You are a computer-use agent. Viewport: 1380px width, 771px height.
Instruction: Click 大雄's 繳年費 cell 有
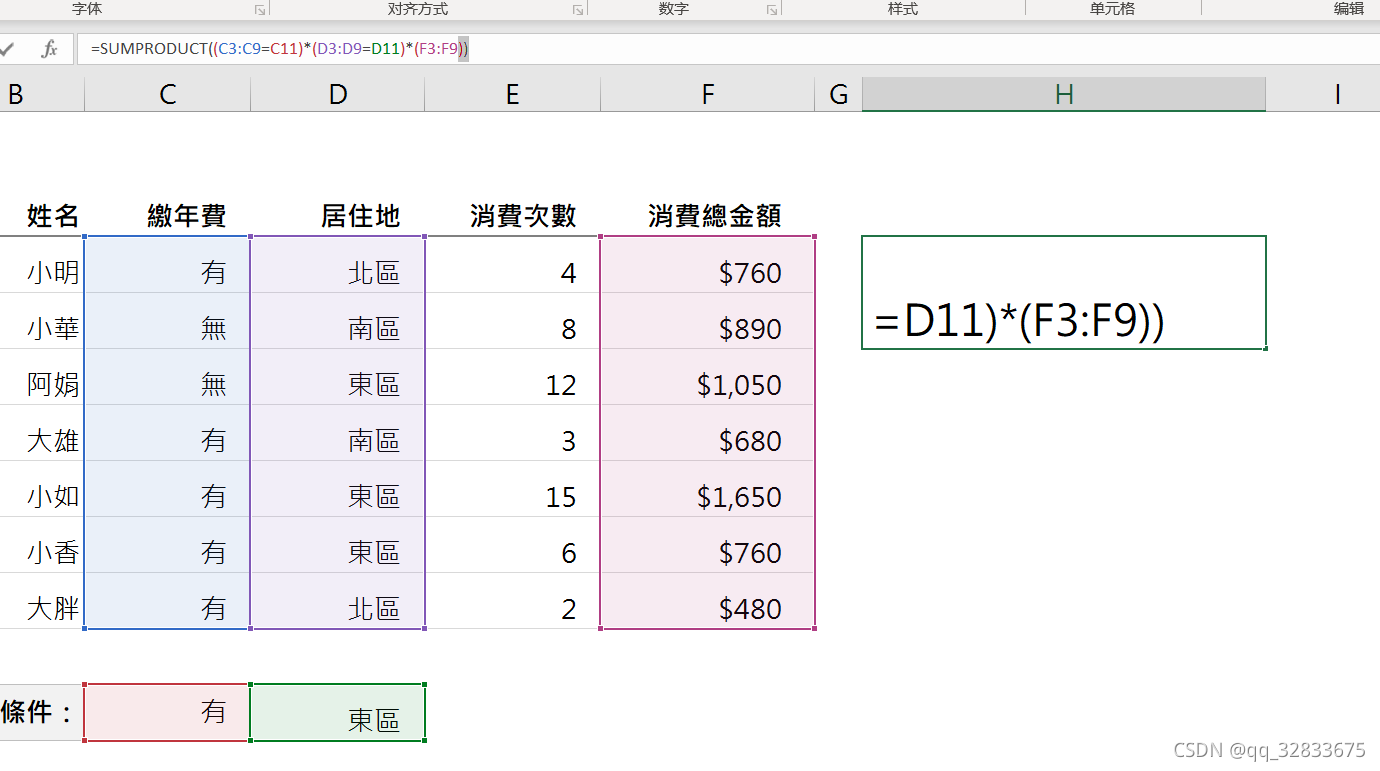(168, 433)
